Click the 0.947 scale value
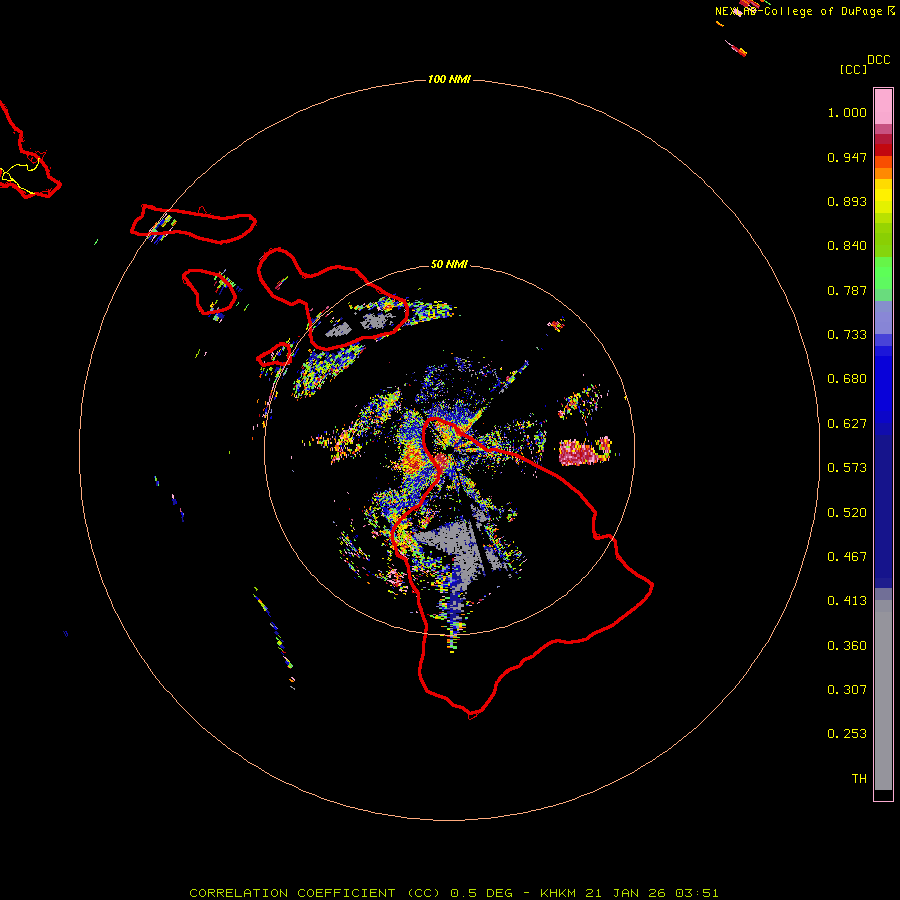 coord(847,157)
